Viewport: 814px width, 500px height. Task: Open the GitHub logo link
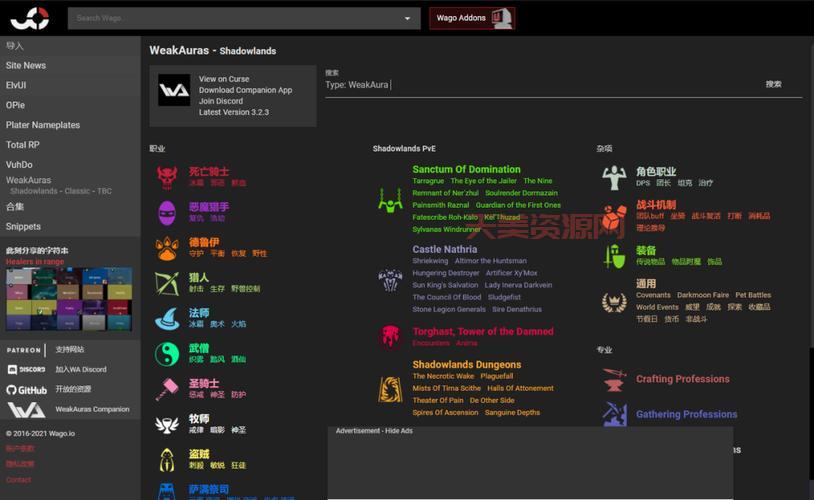(x=26, y=389)
